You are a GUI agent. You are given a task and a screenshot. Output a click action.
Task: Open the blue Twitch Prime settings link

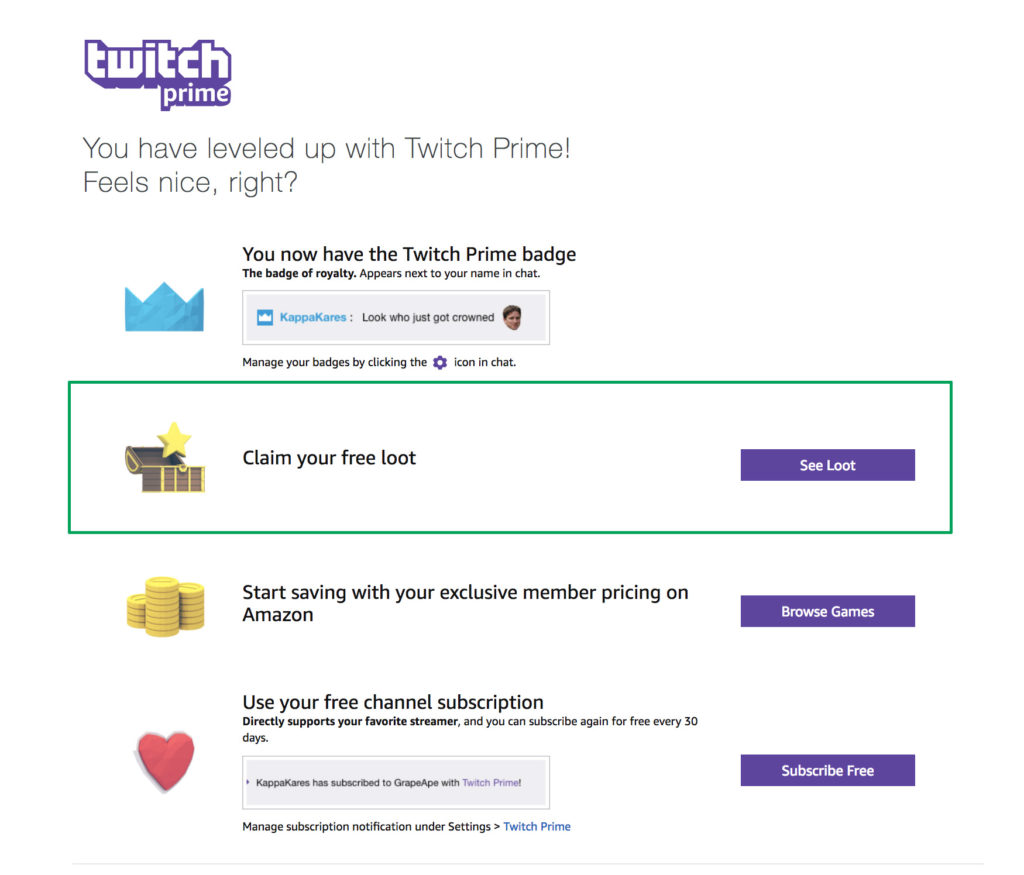(x=537, y=827)
